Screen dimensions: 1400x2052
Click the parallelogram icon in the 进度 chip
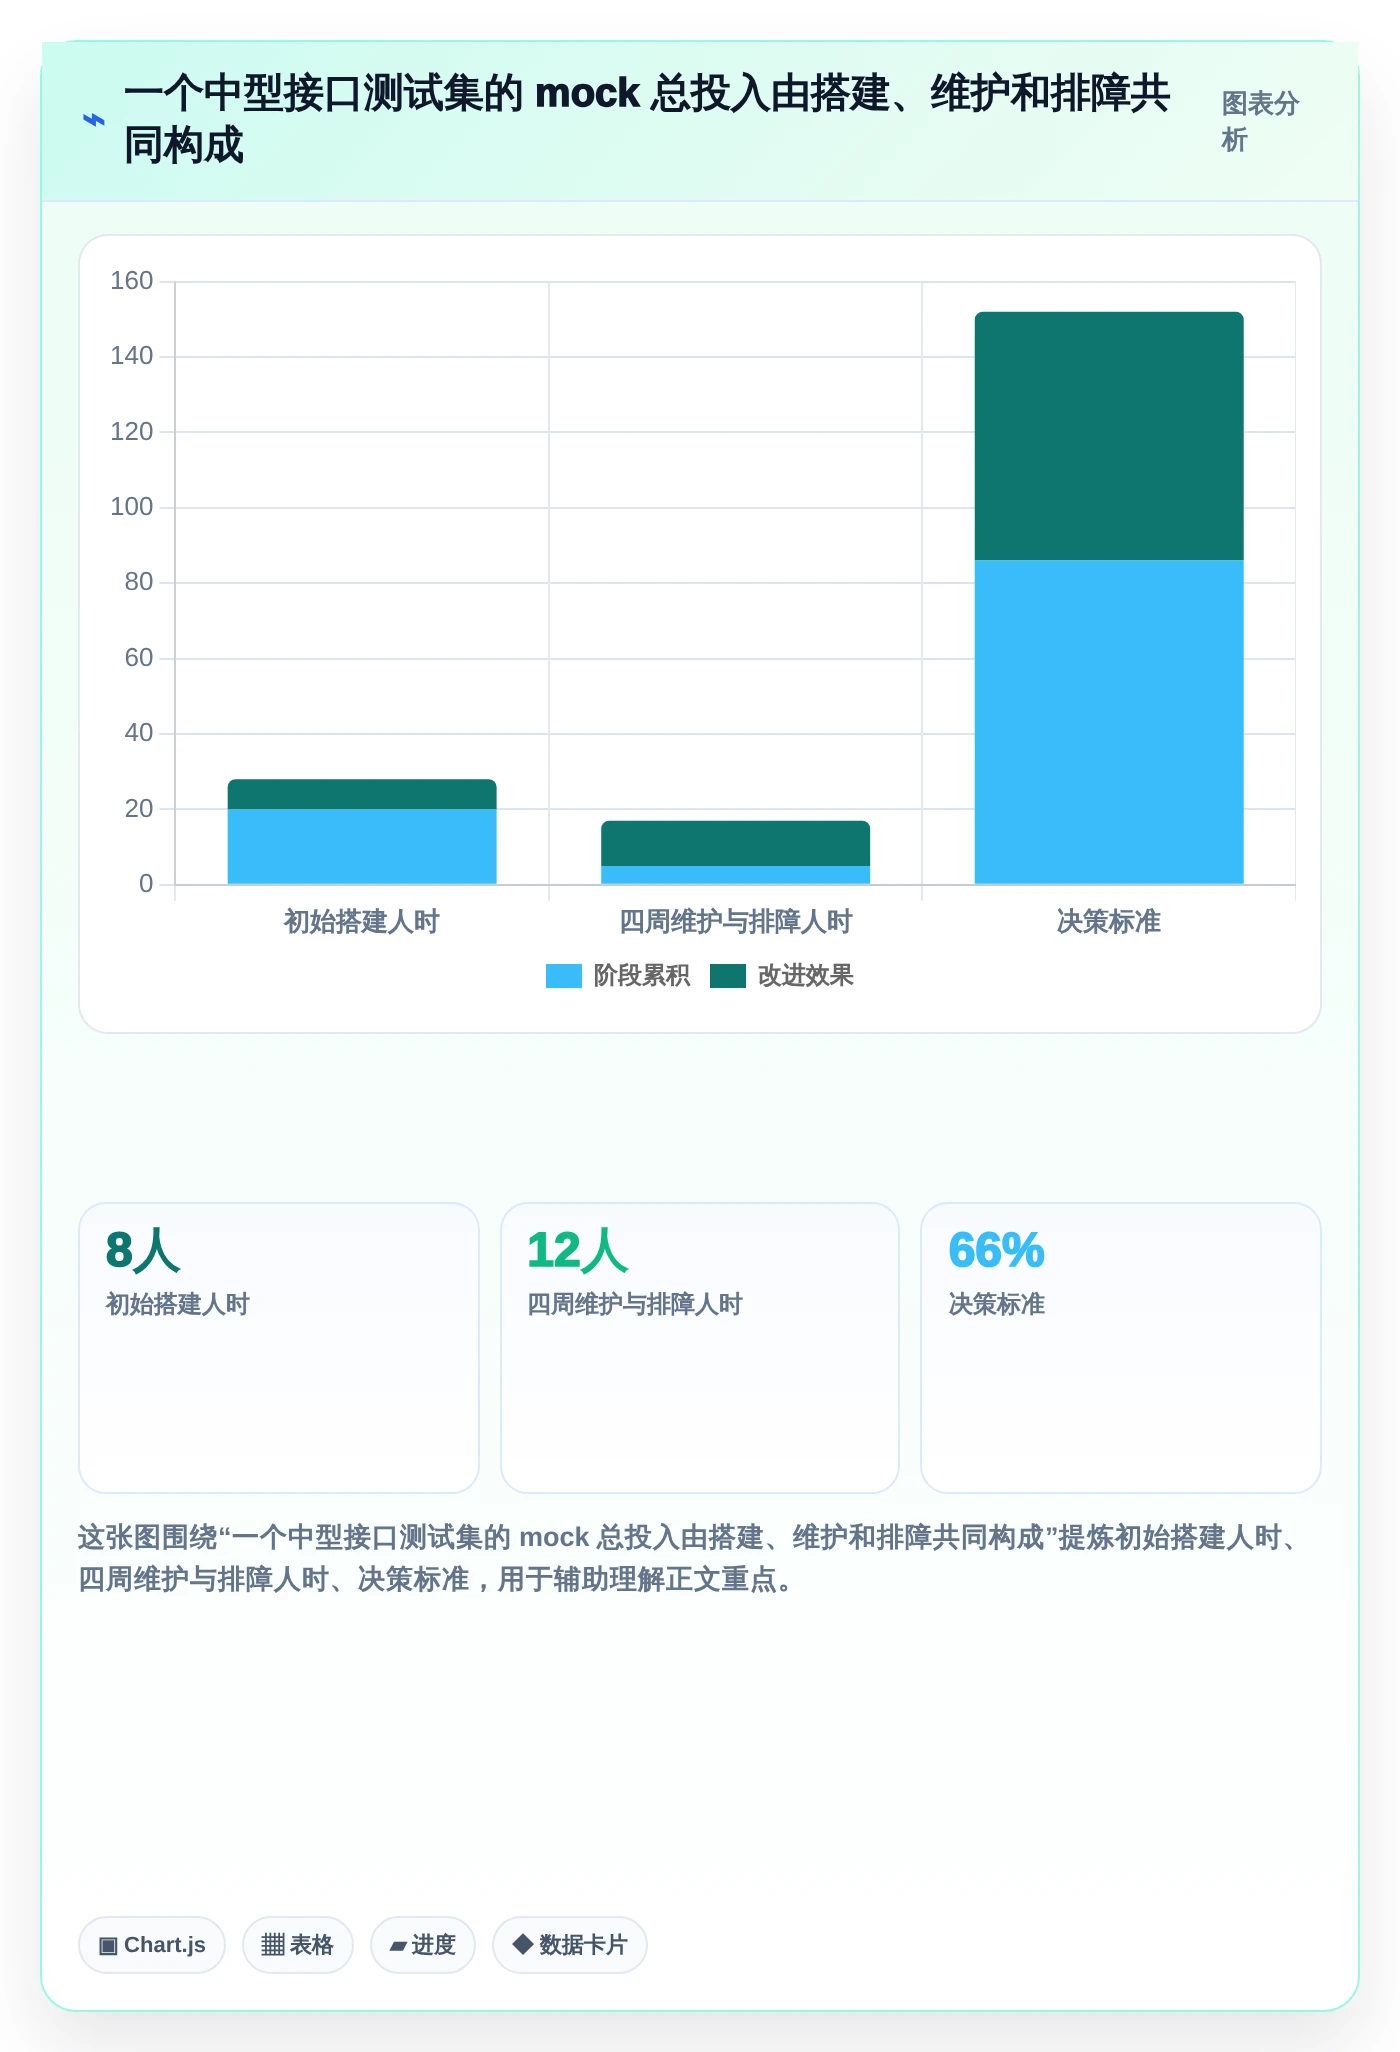click(398, 1946)
